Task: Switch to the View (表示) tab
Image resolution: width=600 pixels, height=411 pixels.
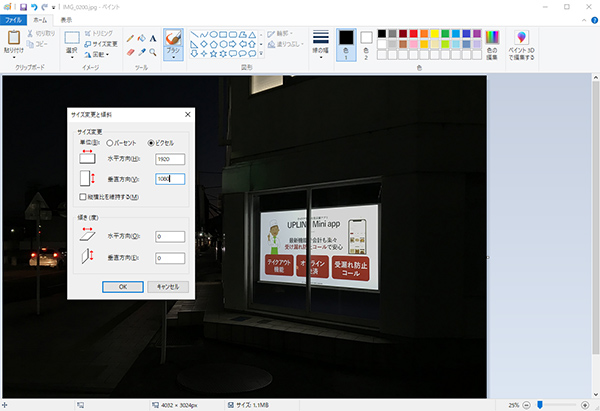Action: click(x=66, y=20)
